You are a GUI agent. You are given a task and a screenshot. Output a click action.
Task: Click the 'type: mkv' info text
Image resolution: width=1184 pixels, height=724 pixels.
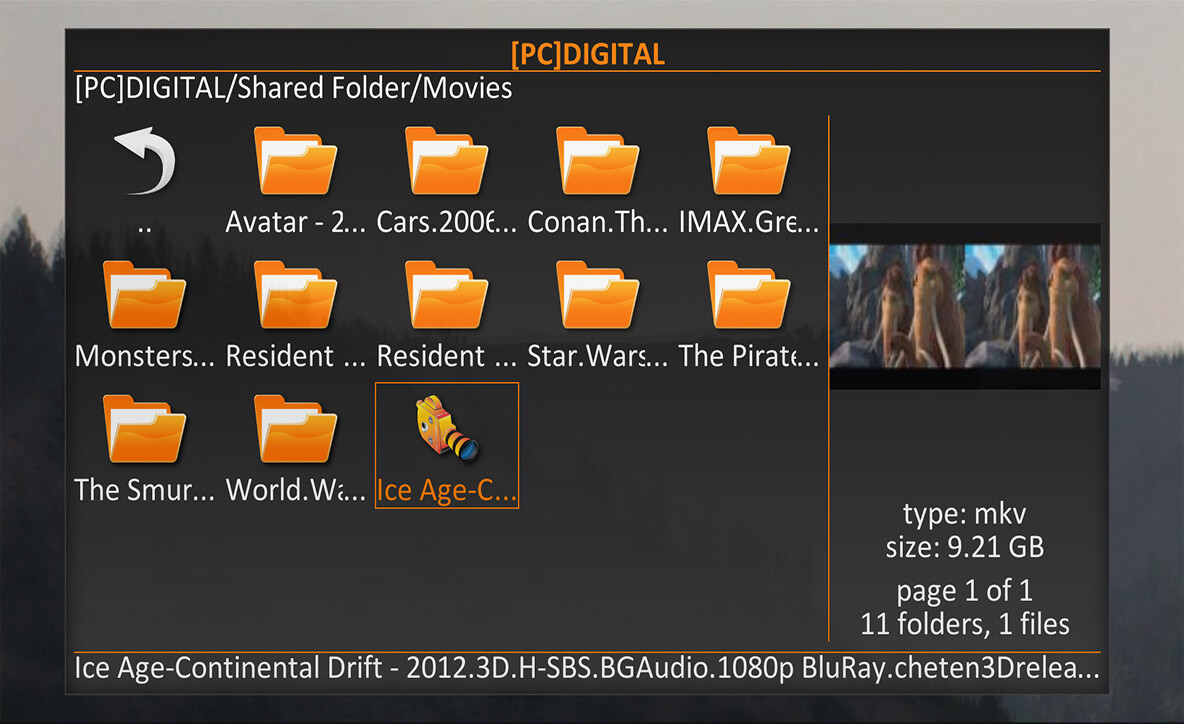964,514
